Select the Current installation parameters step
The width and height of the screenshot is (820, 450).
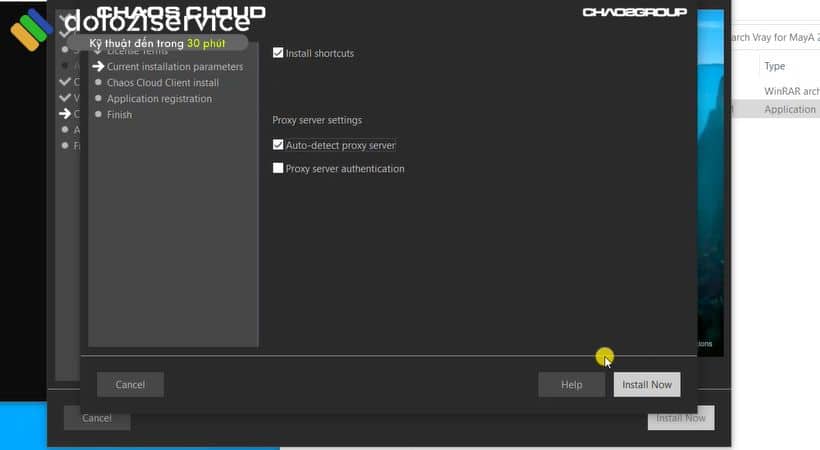click(x=174, y=67)
